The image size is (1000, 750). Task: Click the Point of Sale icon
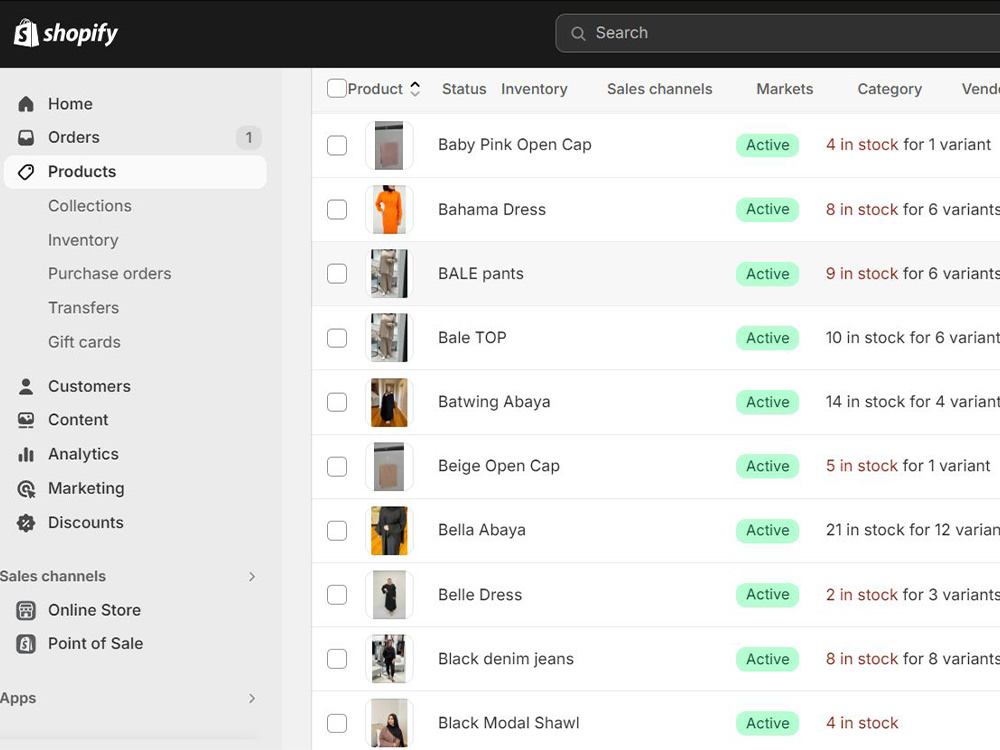tap(26, 643)
